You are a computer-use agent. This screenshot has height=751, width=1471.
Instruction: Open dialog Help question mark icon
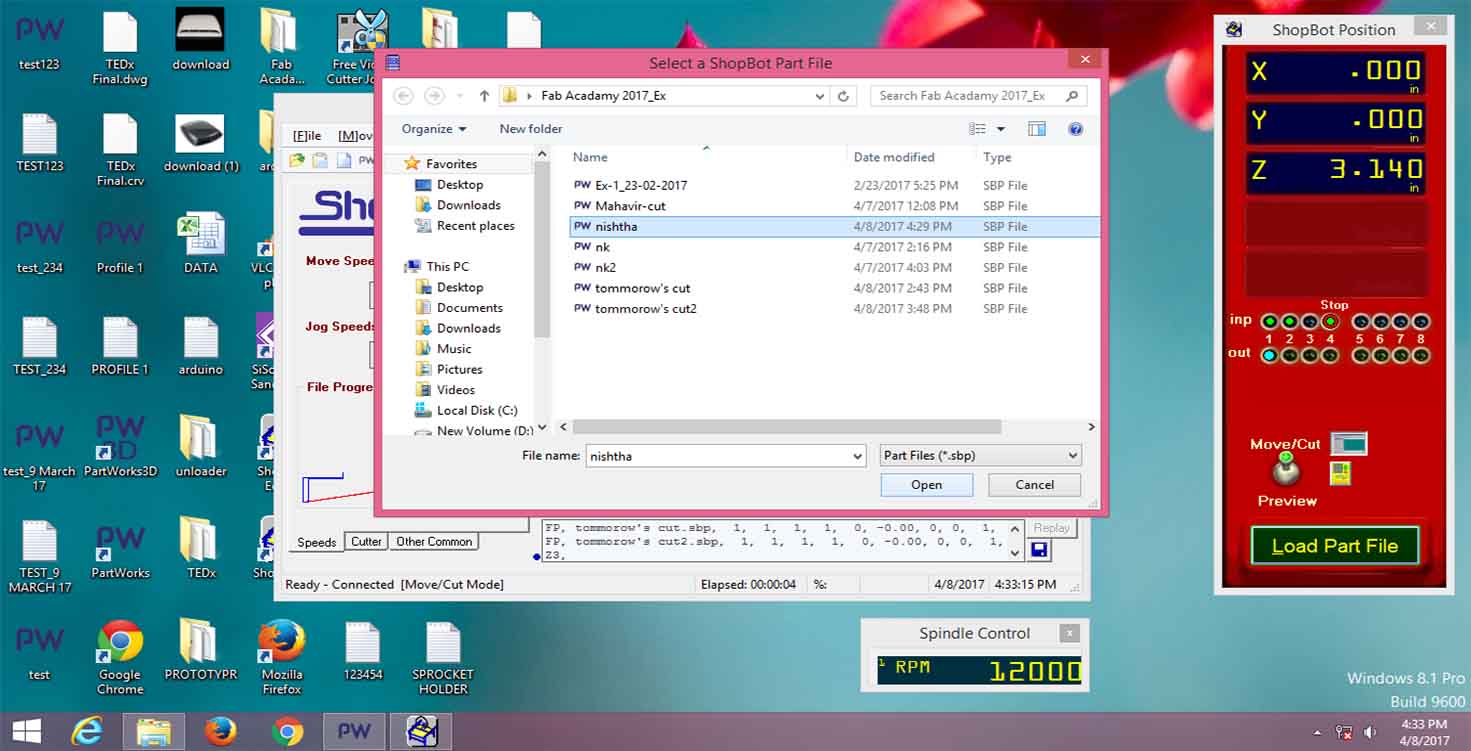click(x=1076, y=129)
